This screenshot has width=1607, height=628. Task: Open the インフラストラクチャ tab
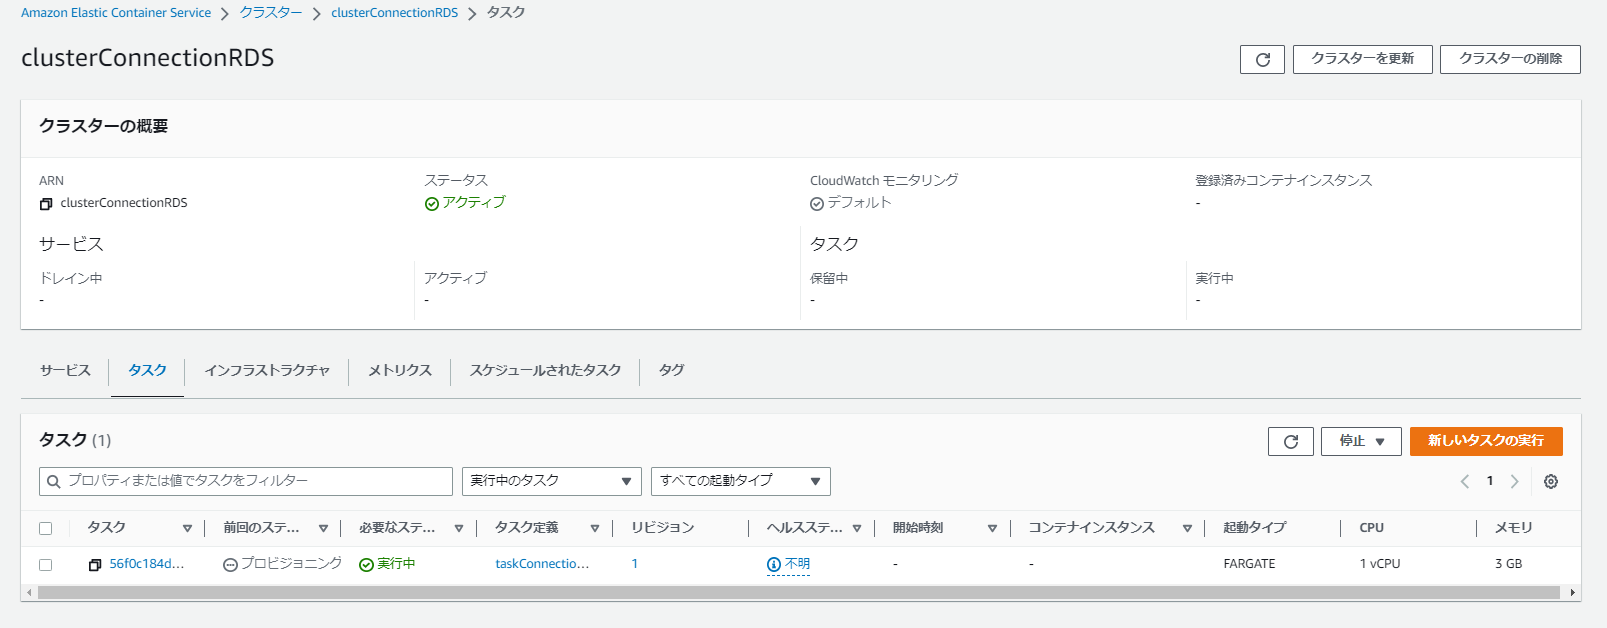click(x=267, y=371)
